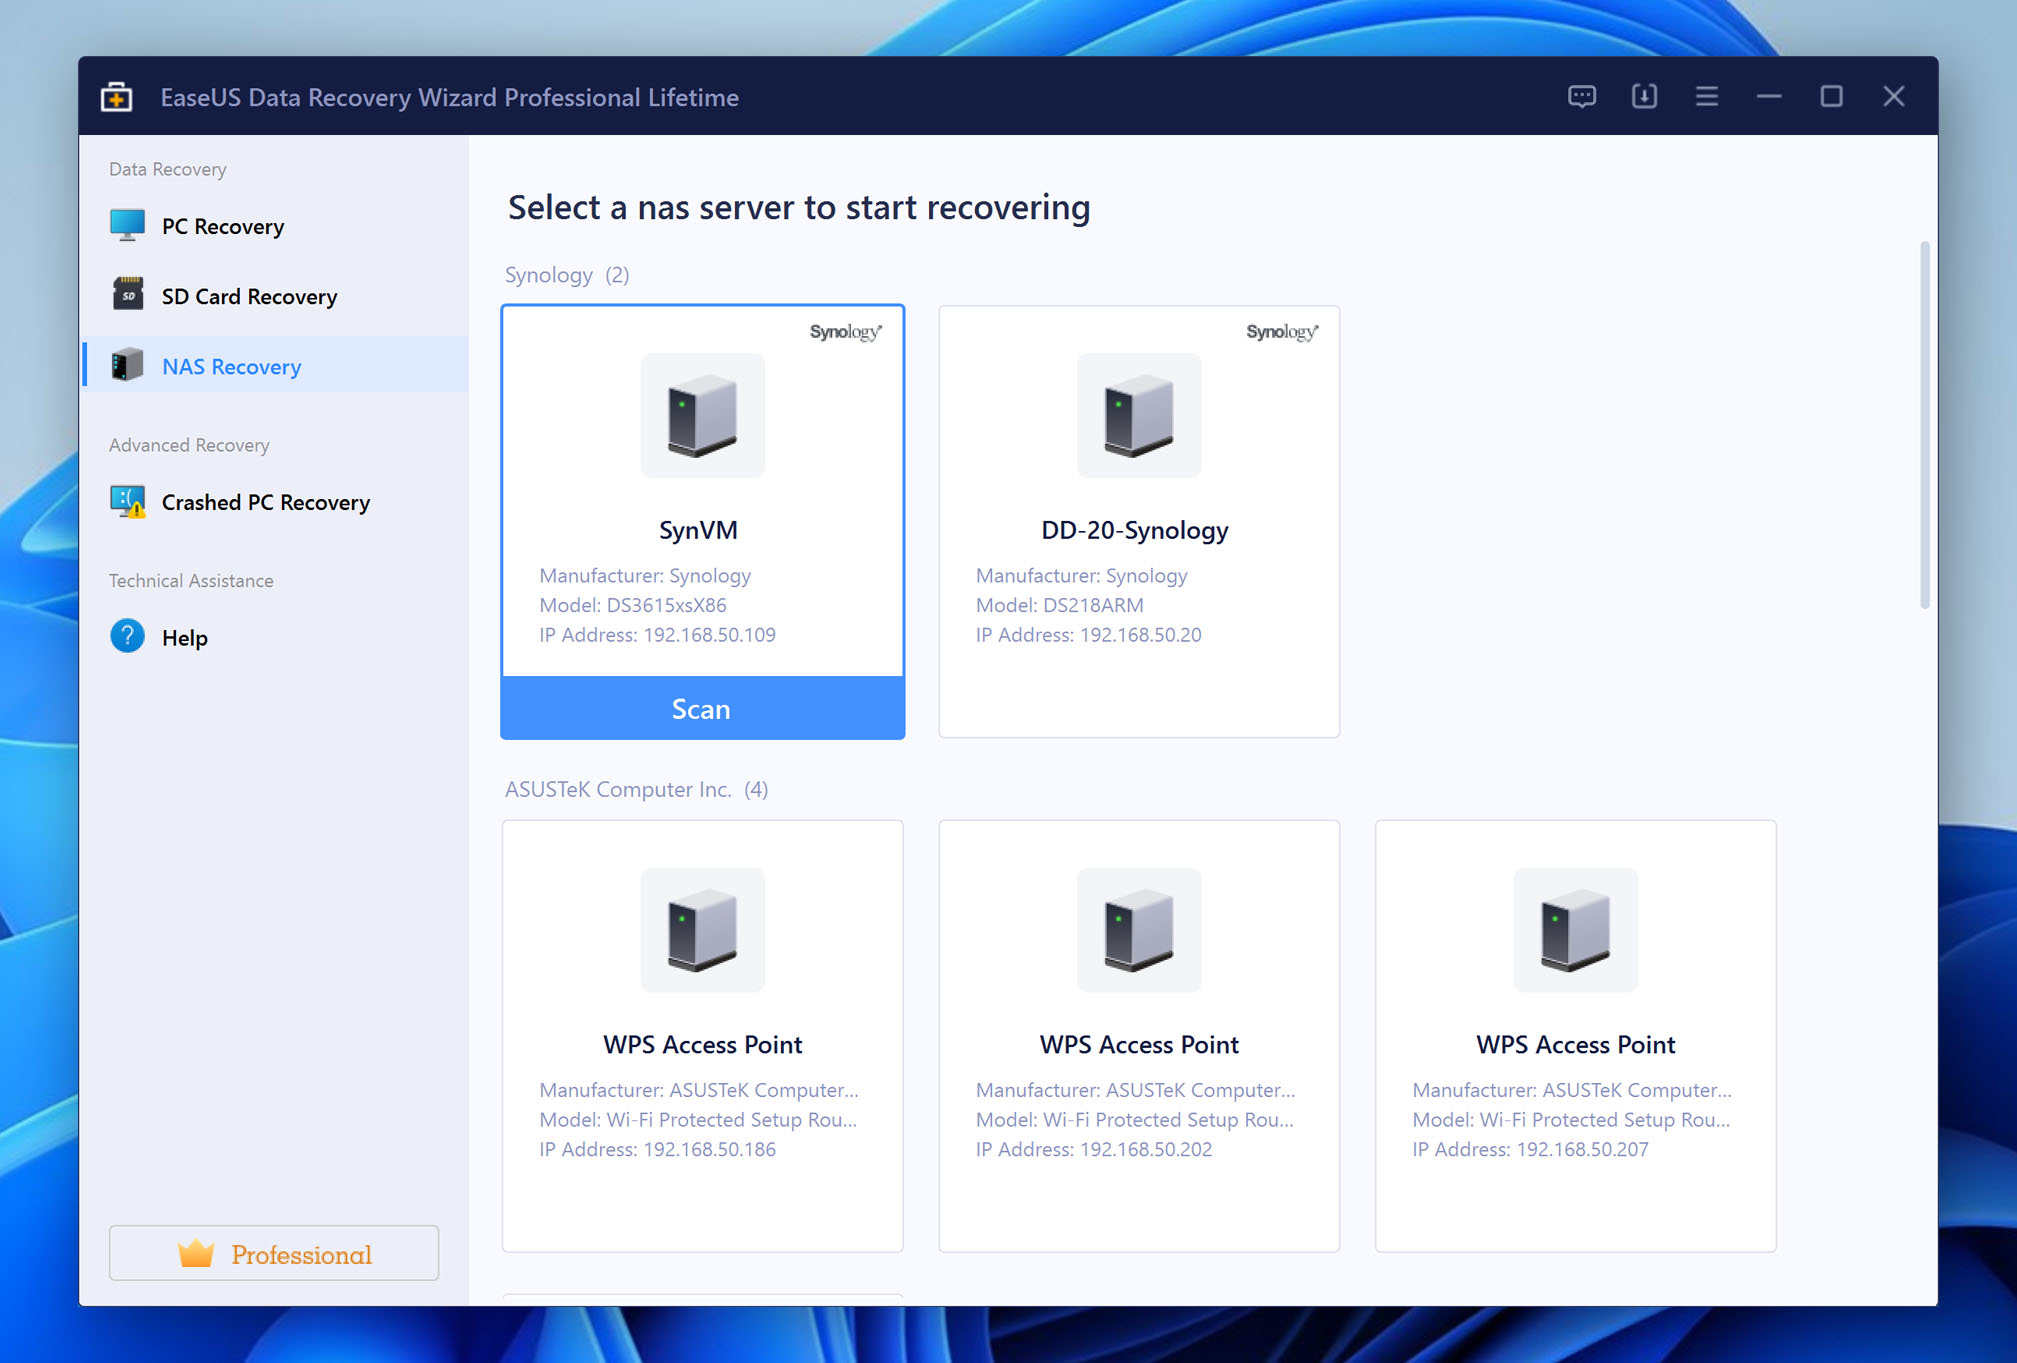Click WPS Access Point title with IP 192.168.50.186
This screenshot has width=2017, height=1363.
tap(703, 1044)
